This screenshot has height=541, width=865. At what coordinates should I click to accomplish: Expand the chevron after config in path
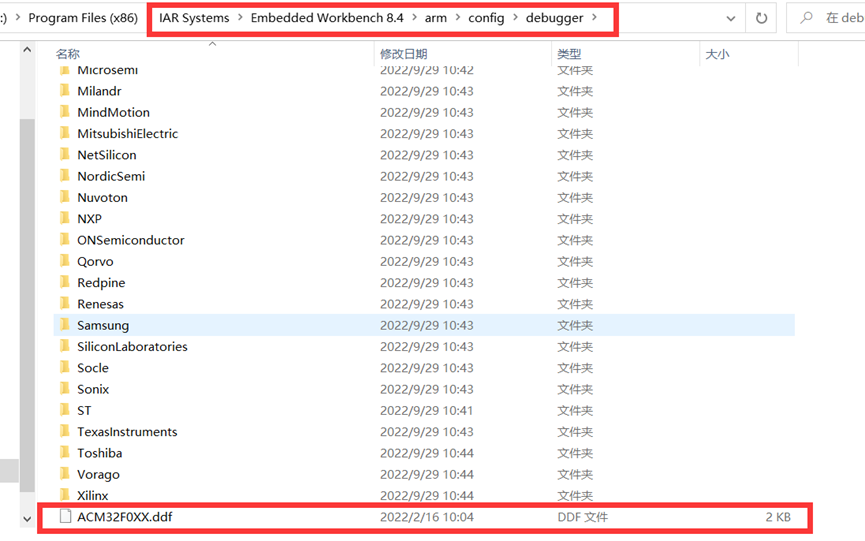click(x=515, y=18)
